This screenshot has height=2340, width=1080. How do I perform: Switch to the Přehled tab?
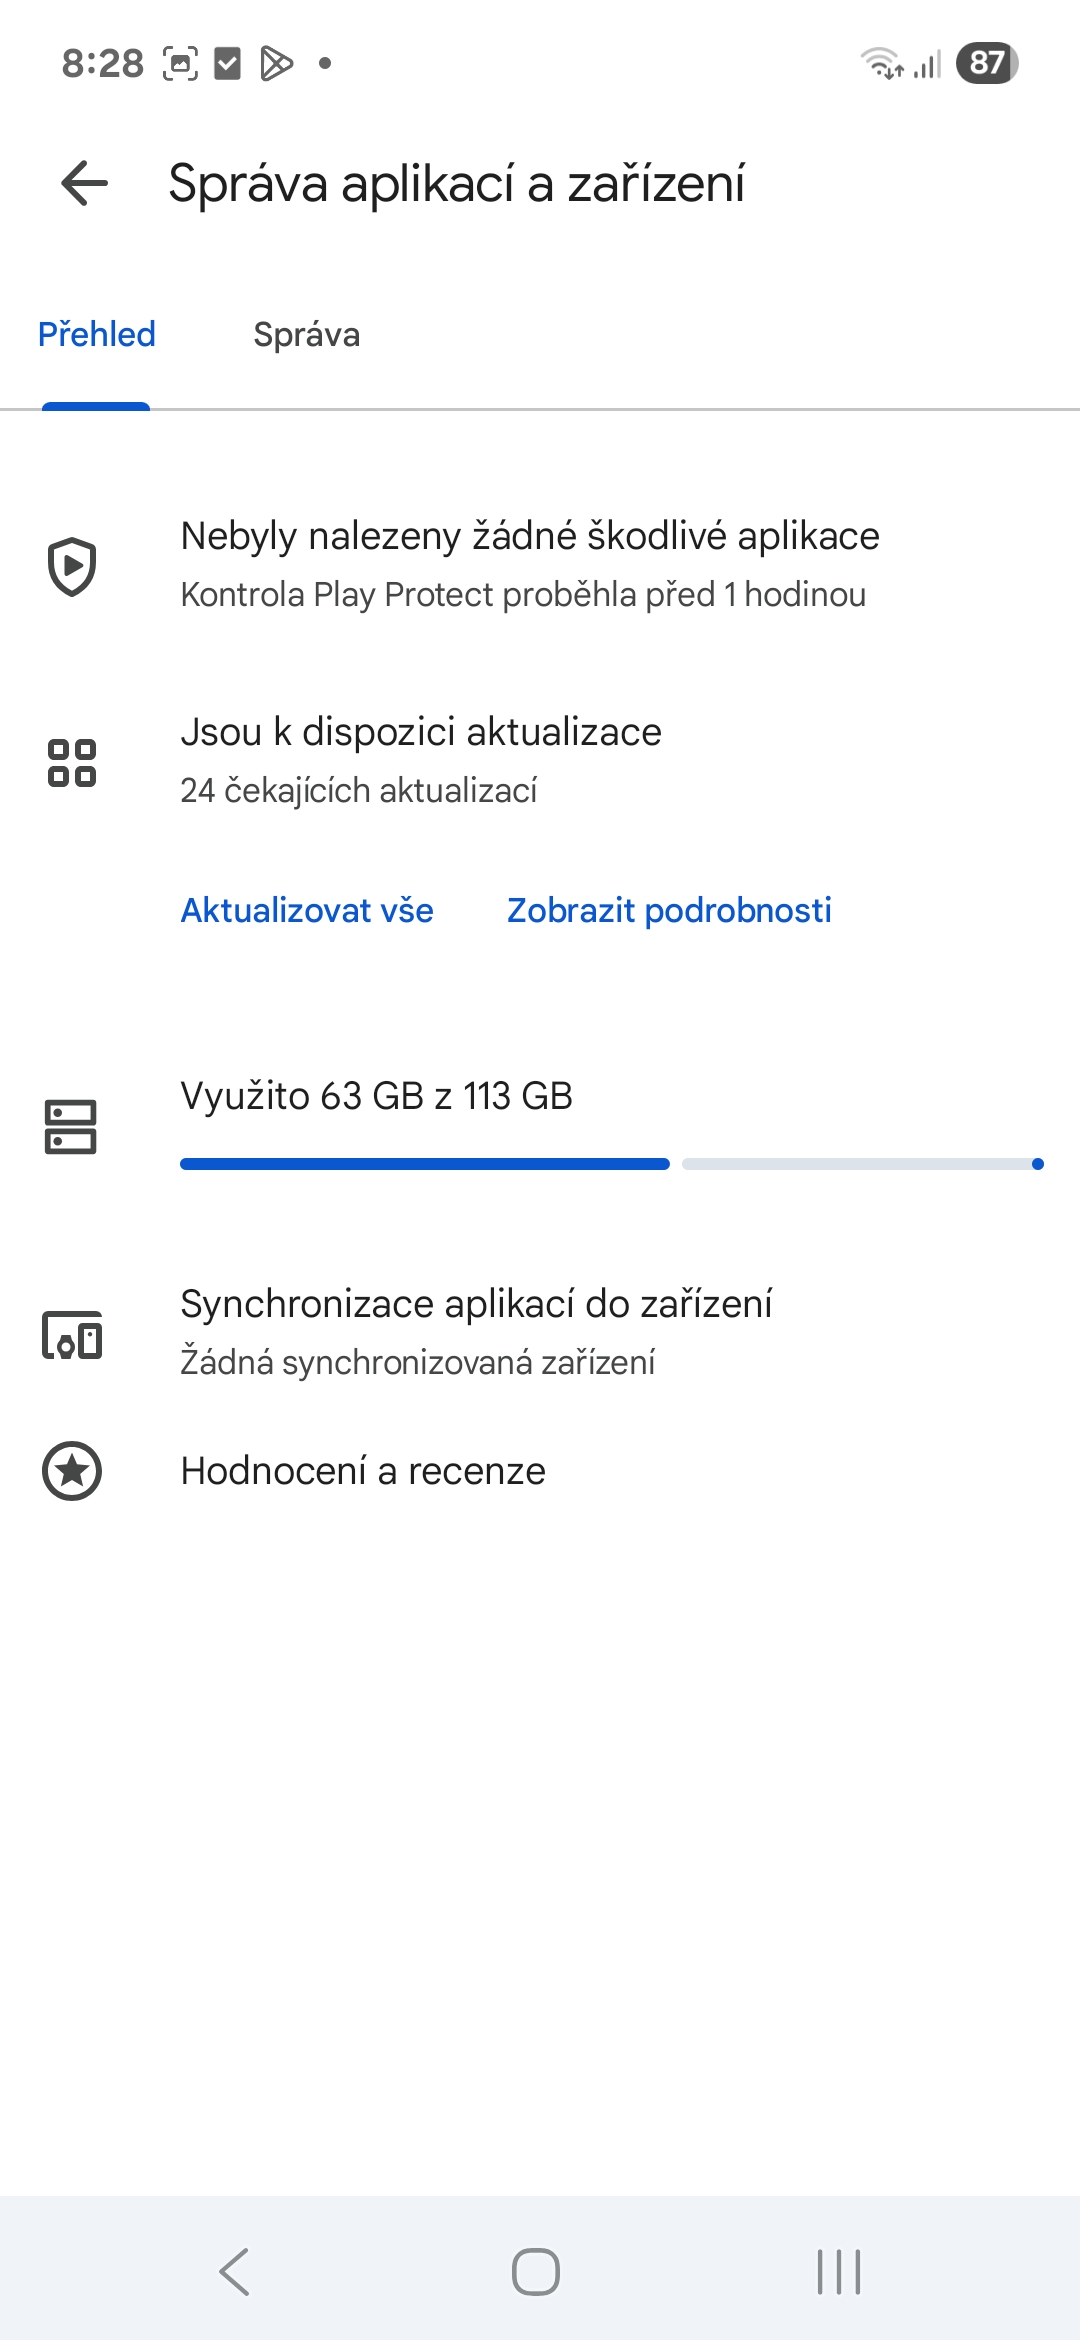point(97,335)
